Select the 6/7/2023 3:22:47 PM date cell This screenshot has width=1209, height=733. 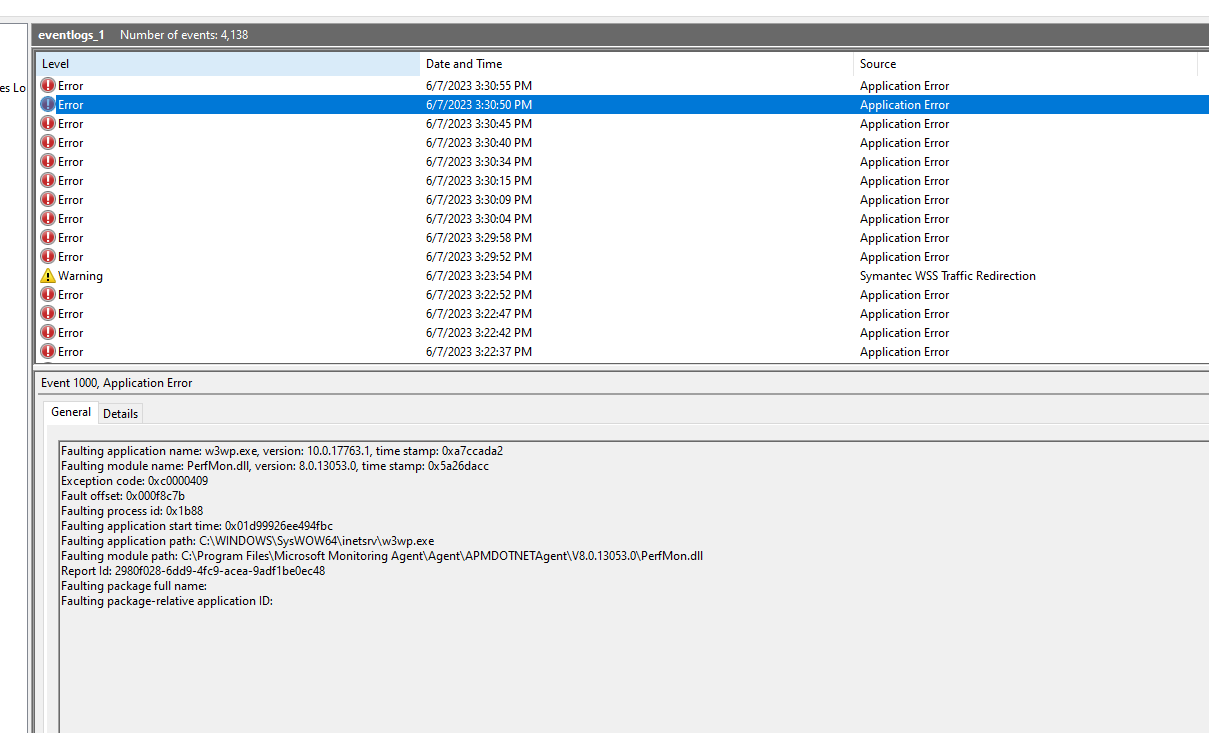(479, 314)
